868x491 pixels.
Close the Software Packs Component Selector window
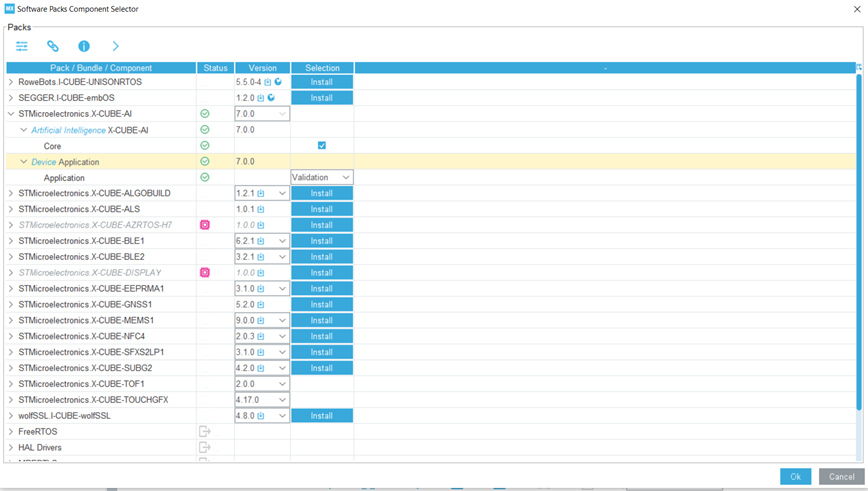click(x=857, y=9)
